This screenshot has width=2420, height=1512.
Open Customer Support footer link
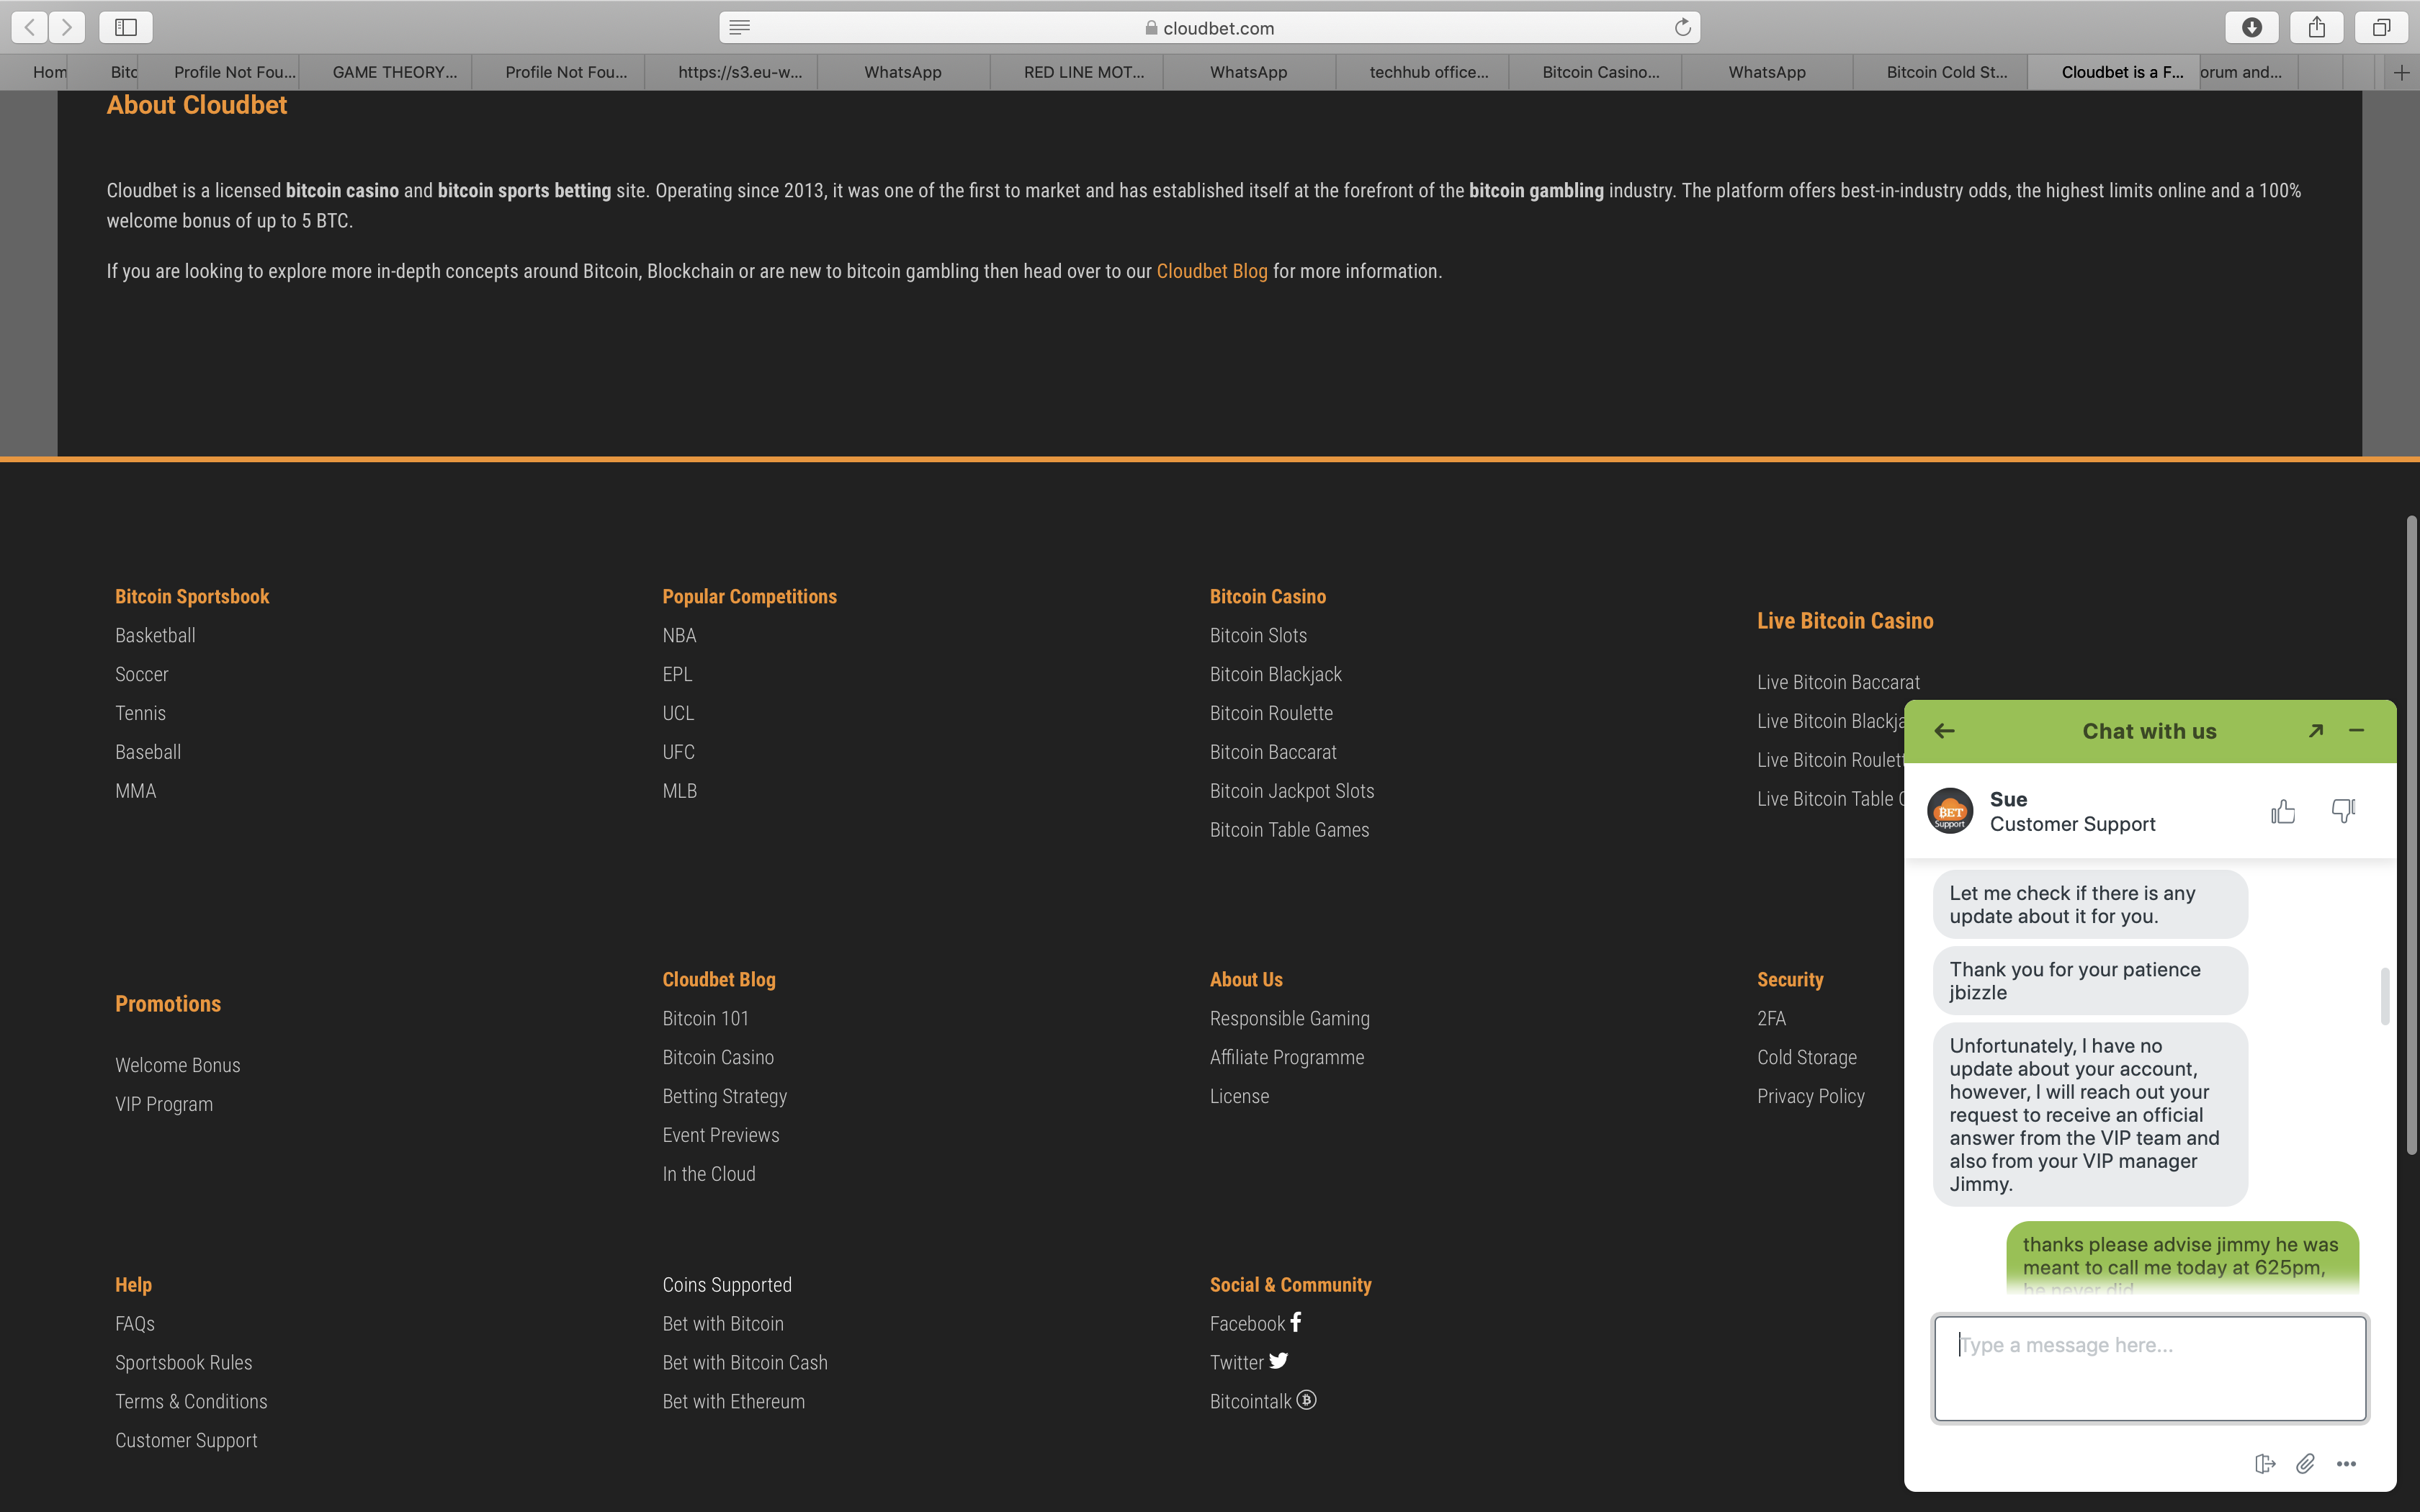[186, 1440]
